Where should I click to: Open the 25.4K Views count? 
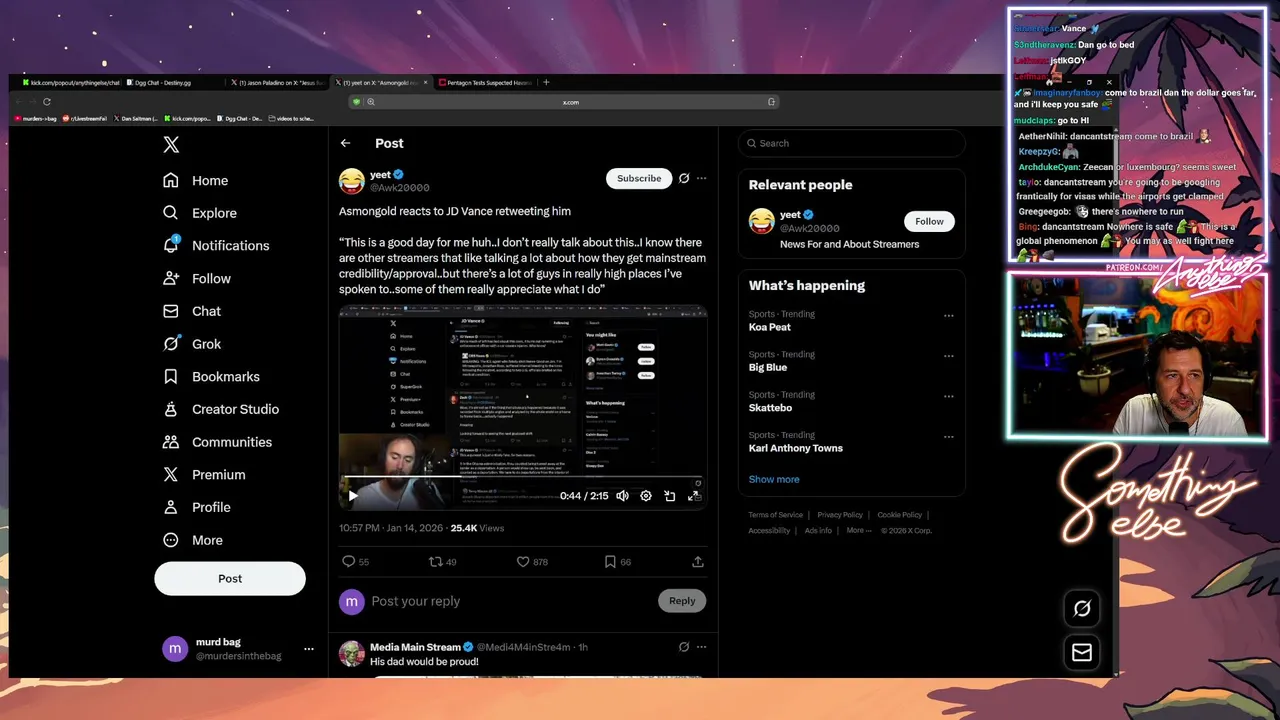pyautogui.click(x=477, y=528)
